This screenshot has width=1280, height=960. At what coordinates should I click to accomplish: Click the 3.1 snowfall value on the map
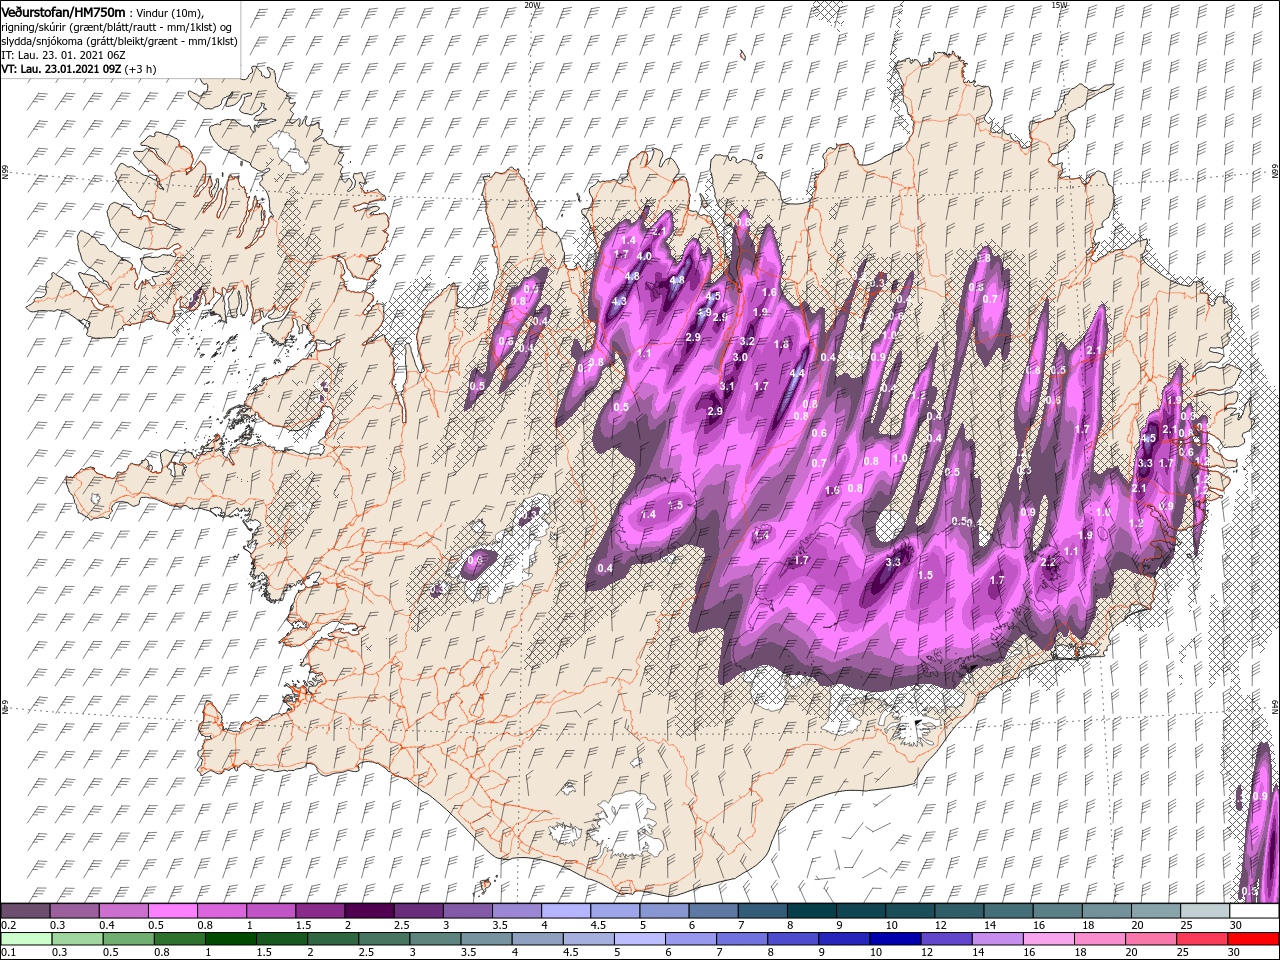click(727, 386)
